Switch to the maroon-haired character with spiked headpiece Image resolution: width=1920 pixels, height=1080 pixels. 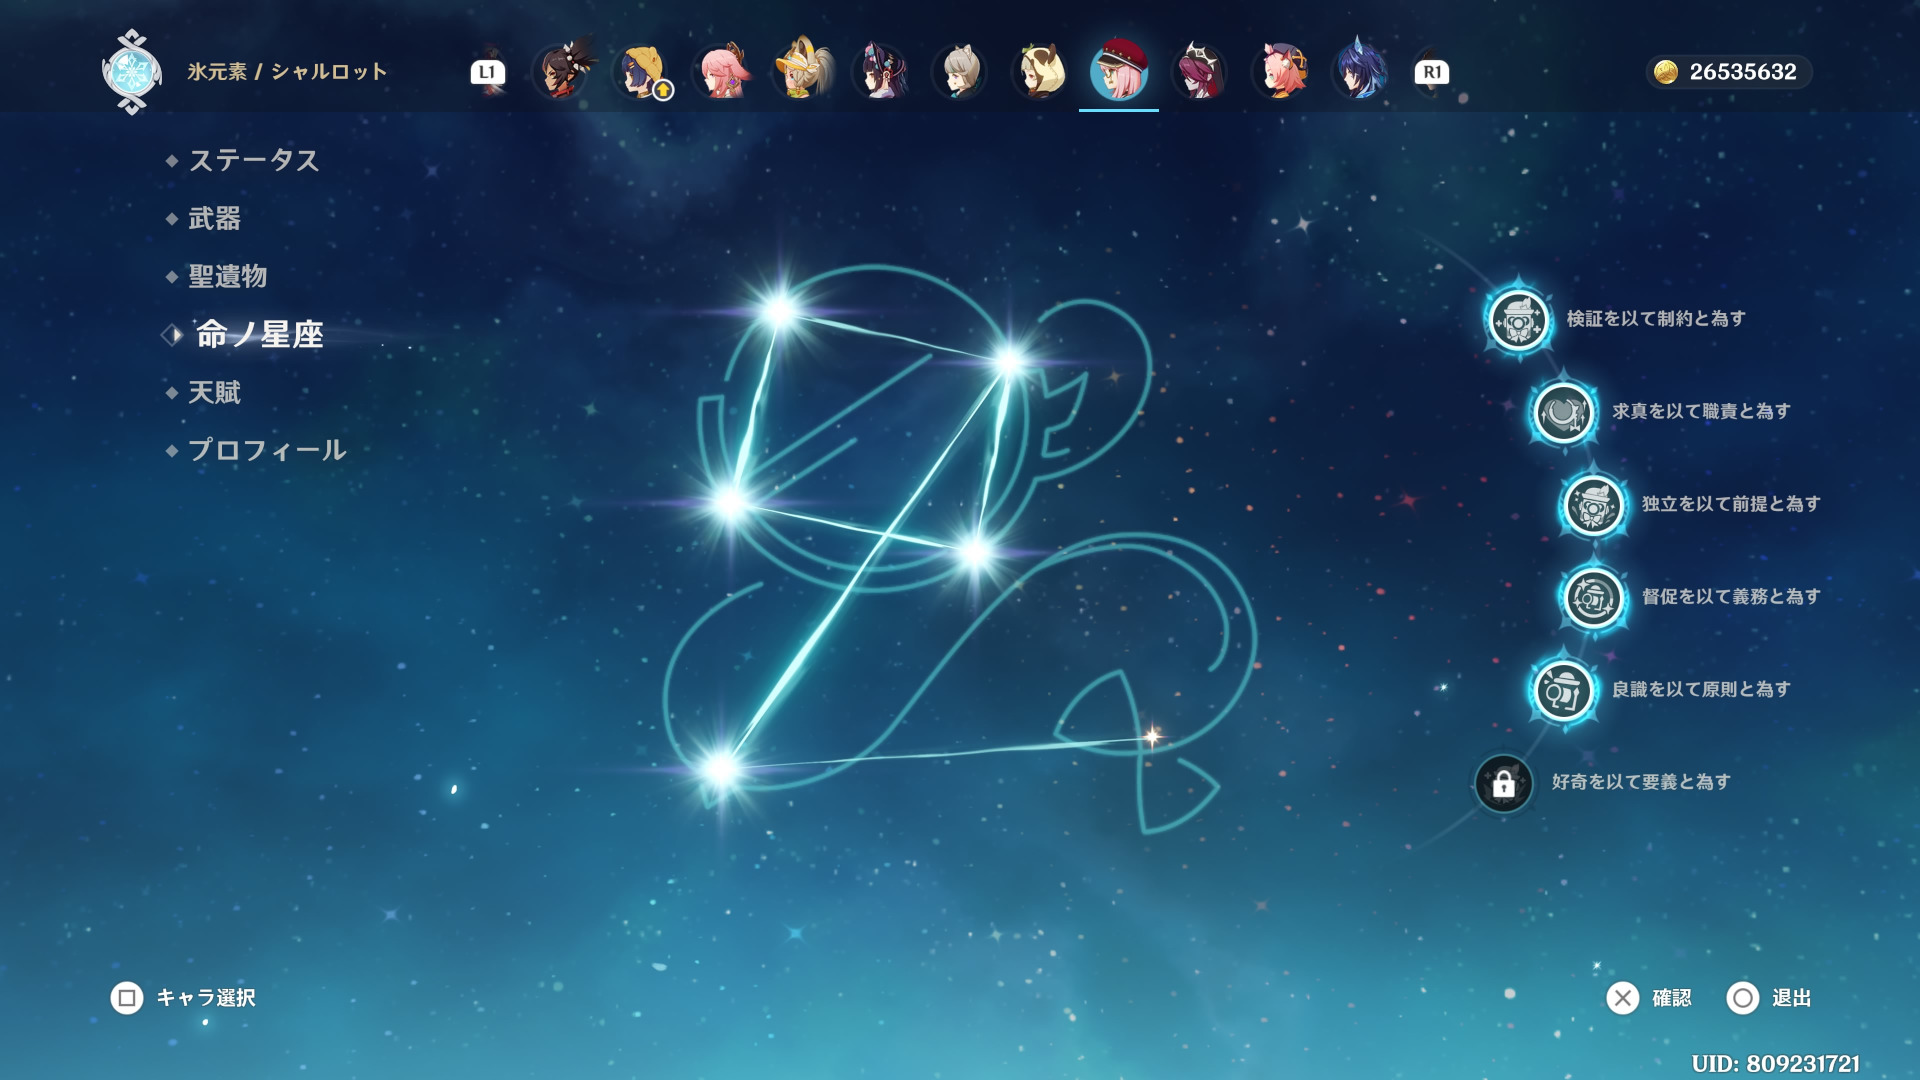click(1199, 71)
